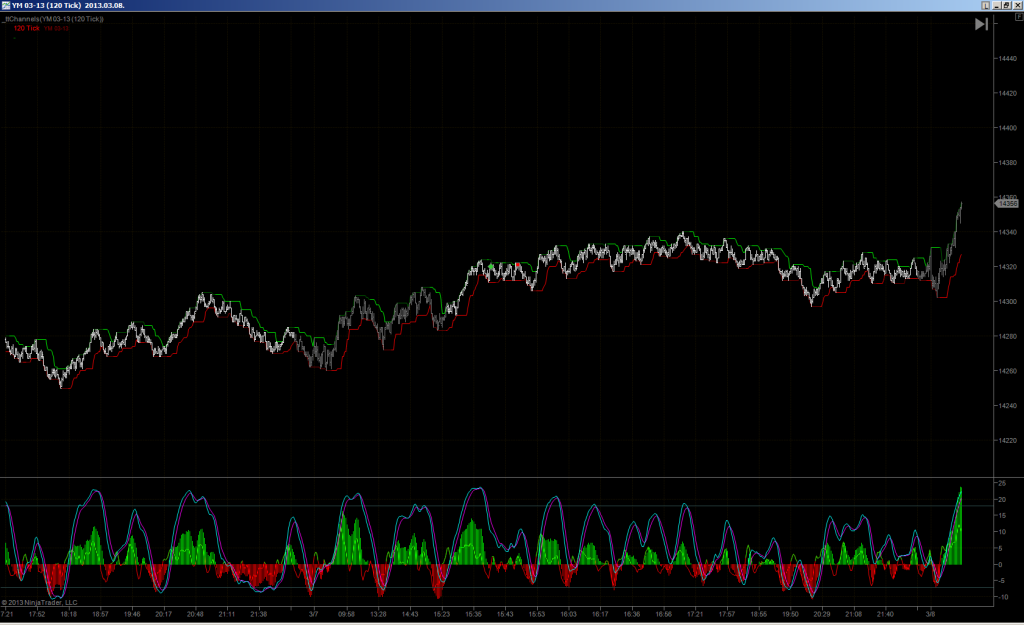Click the 14280 price axis label
Screen dimensions: 1024x625
1007,336
